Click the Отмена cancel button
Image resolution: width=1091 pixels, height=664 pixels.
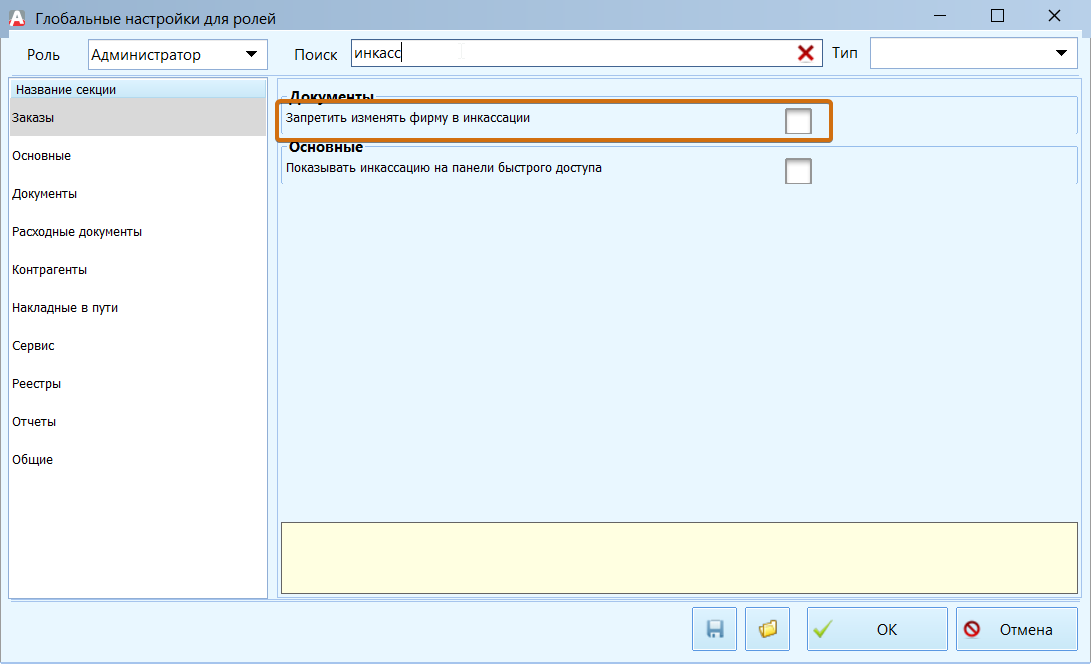click(x=1017, y=629)
